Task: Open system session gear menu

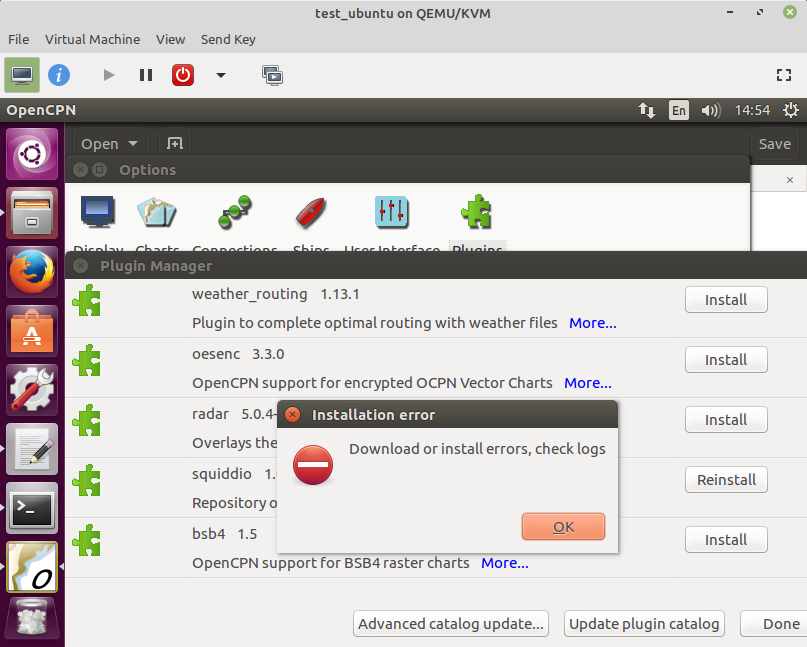Action: click(x=791, y=110)
